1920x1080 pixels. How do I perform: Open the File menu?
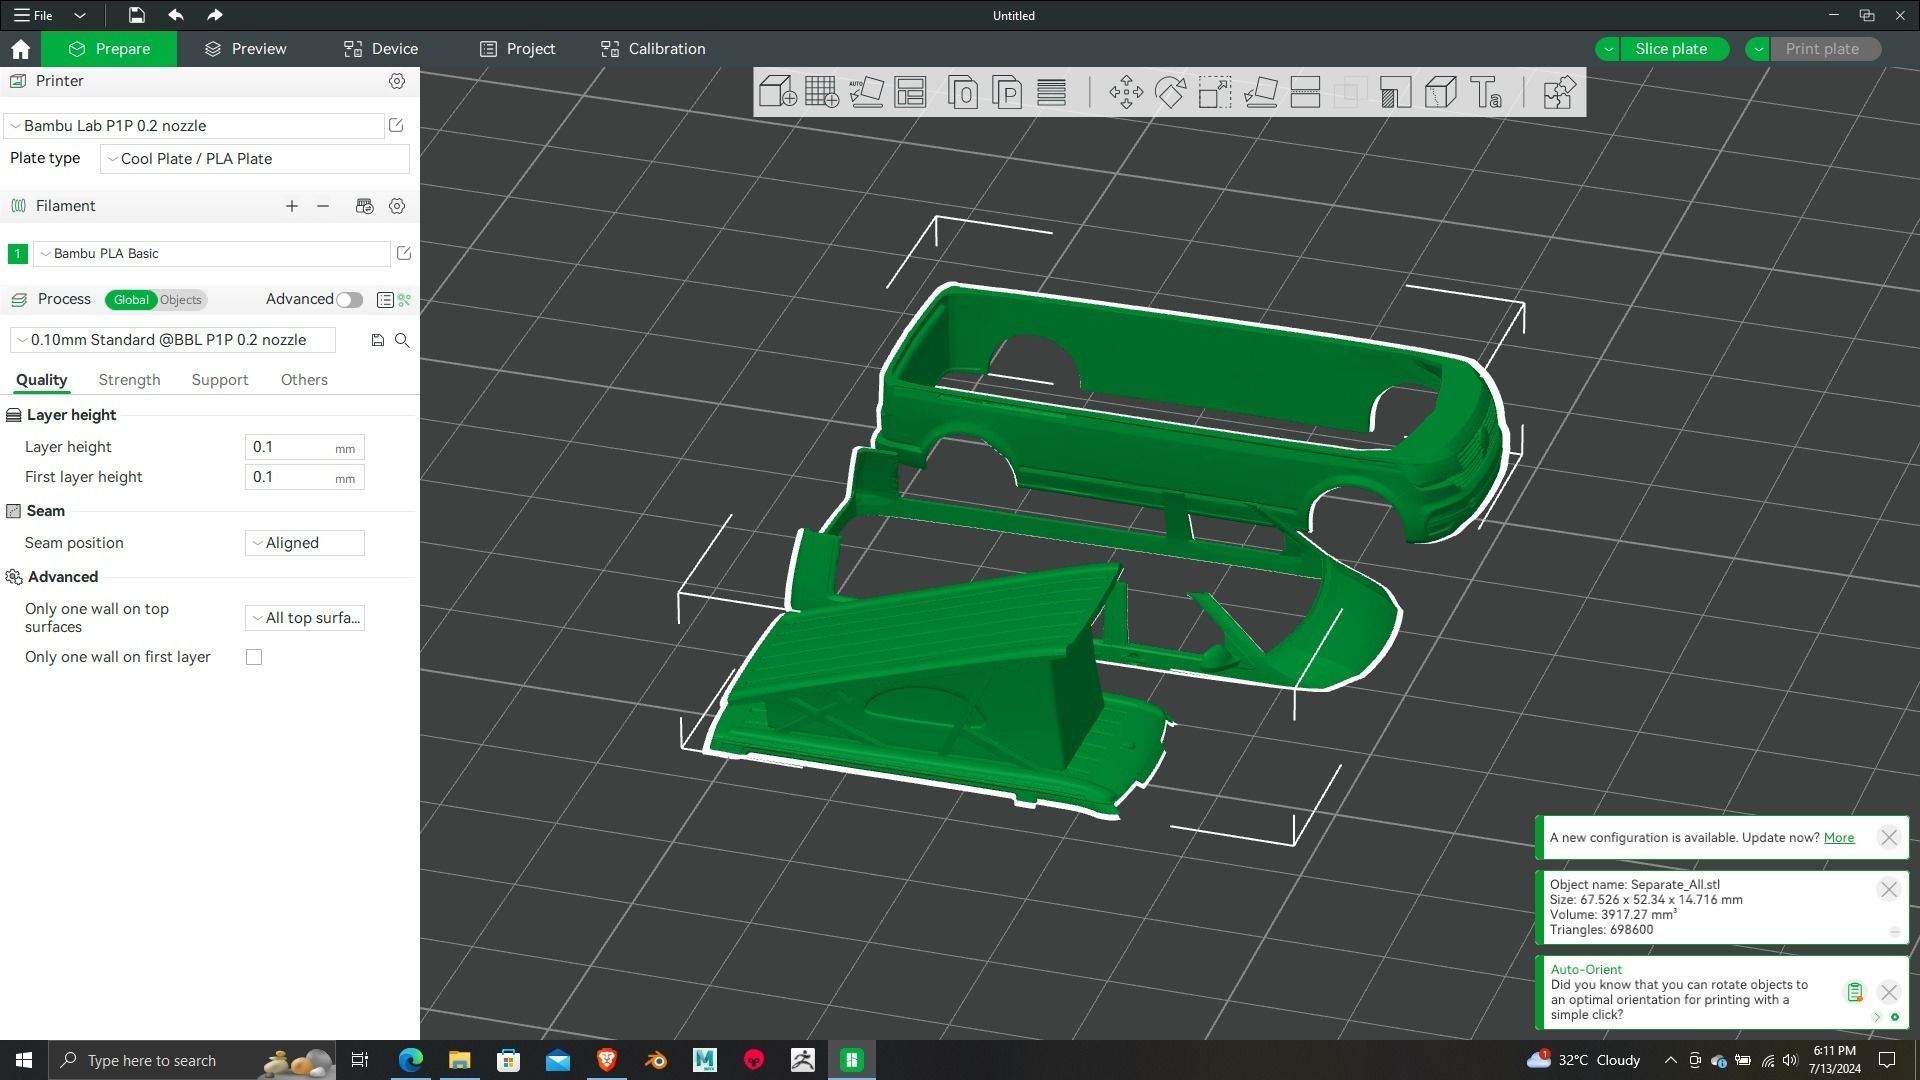point(33,15)
